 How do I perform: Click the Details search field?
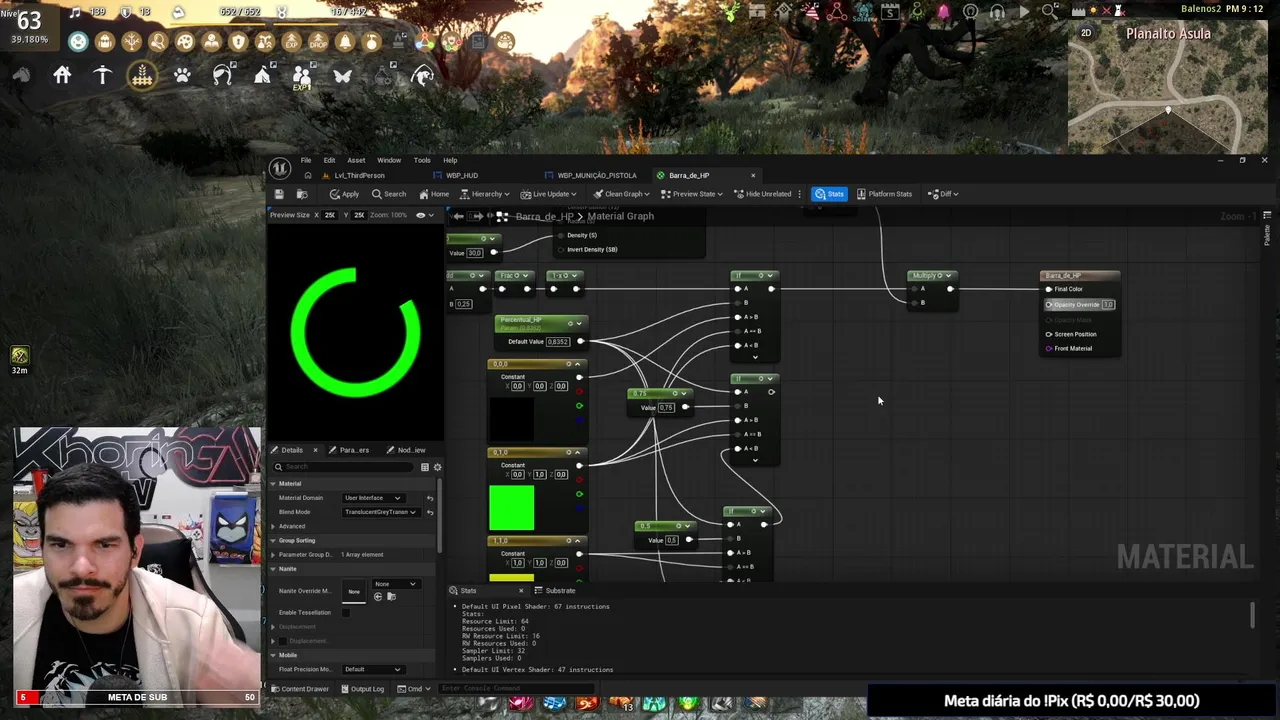[344, 467]
